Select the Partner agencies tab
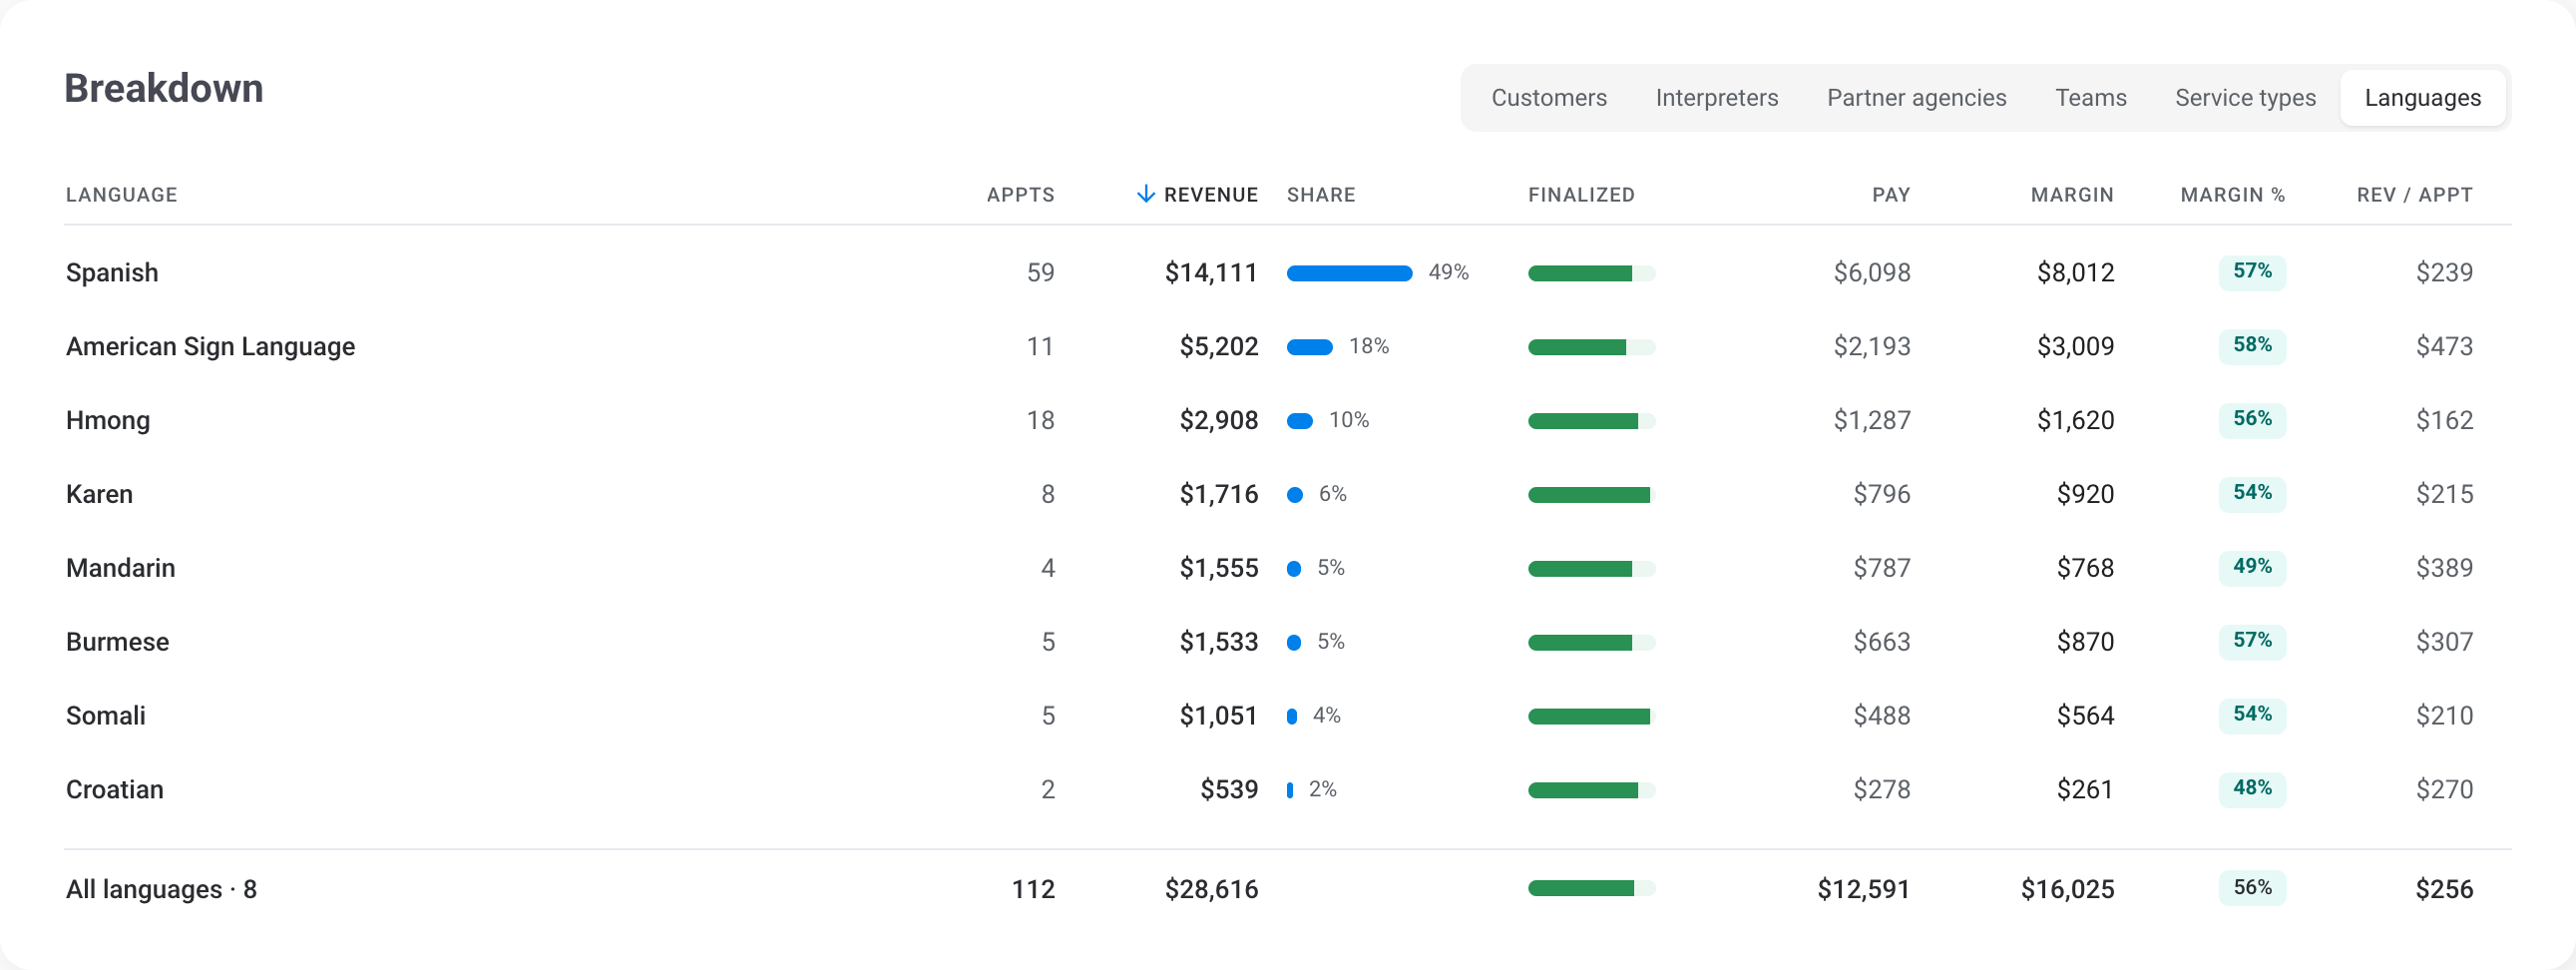 click(x=1916, y=98)
